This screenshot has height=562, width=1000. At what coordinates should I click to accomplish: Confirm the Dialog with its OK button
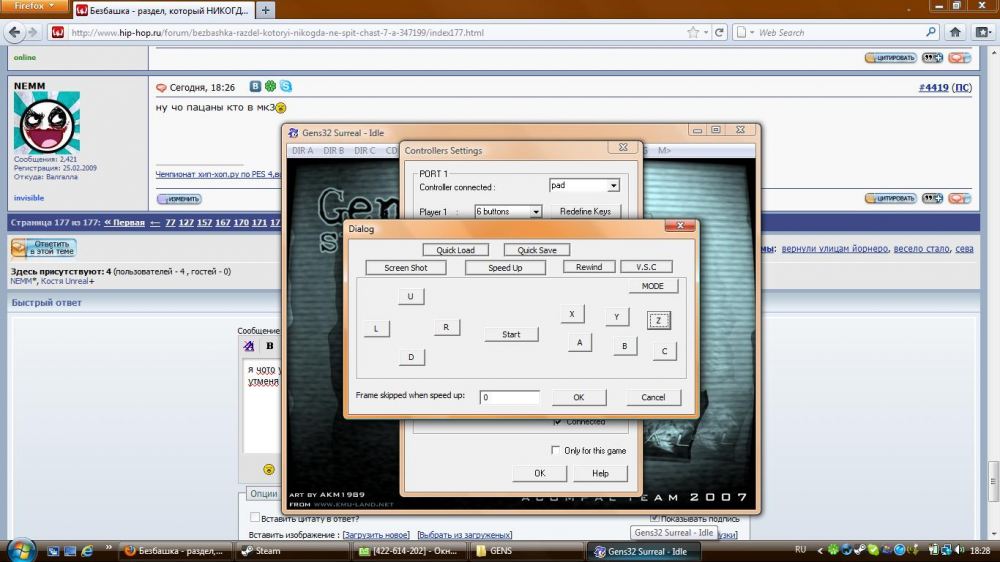tap(578, 397)
